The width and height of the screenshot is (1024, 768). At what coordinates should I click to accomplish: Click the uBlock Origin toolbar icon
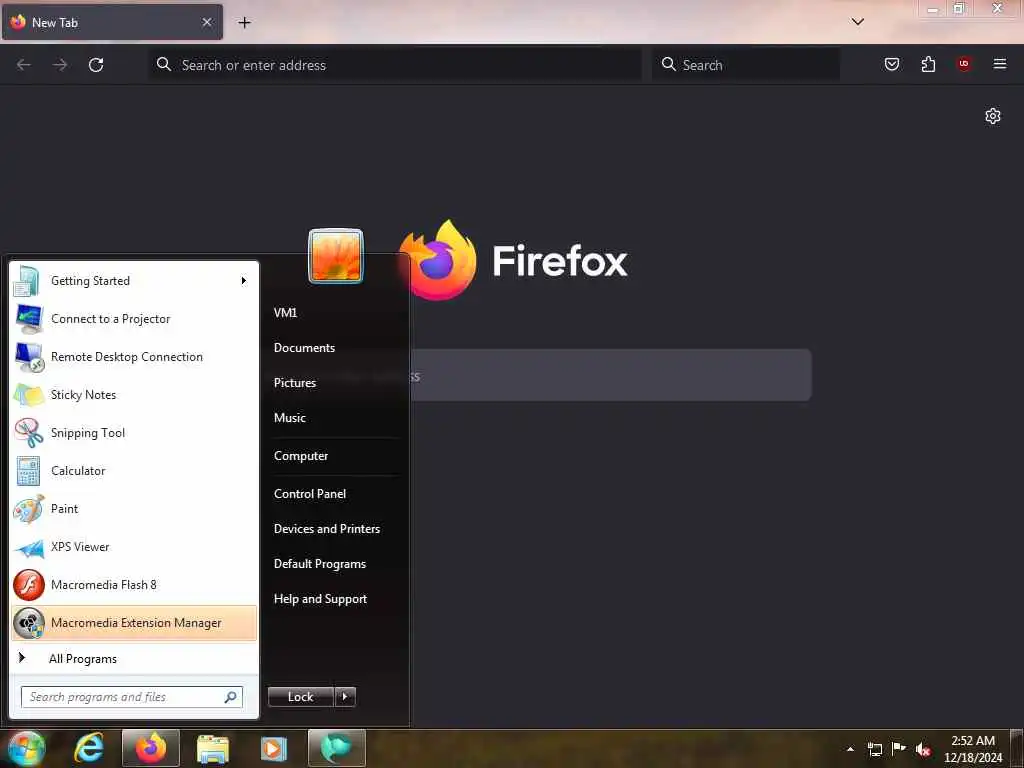[964, 64]
